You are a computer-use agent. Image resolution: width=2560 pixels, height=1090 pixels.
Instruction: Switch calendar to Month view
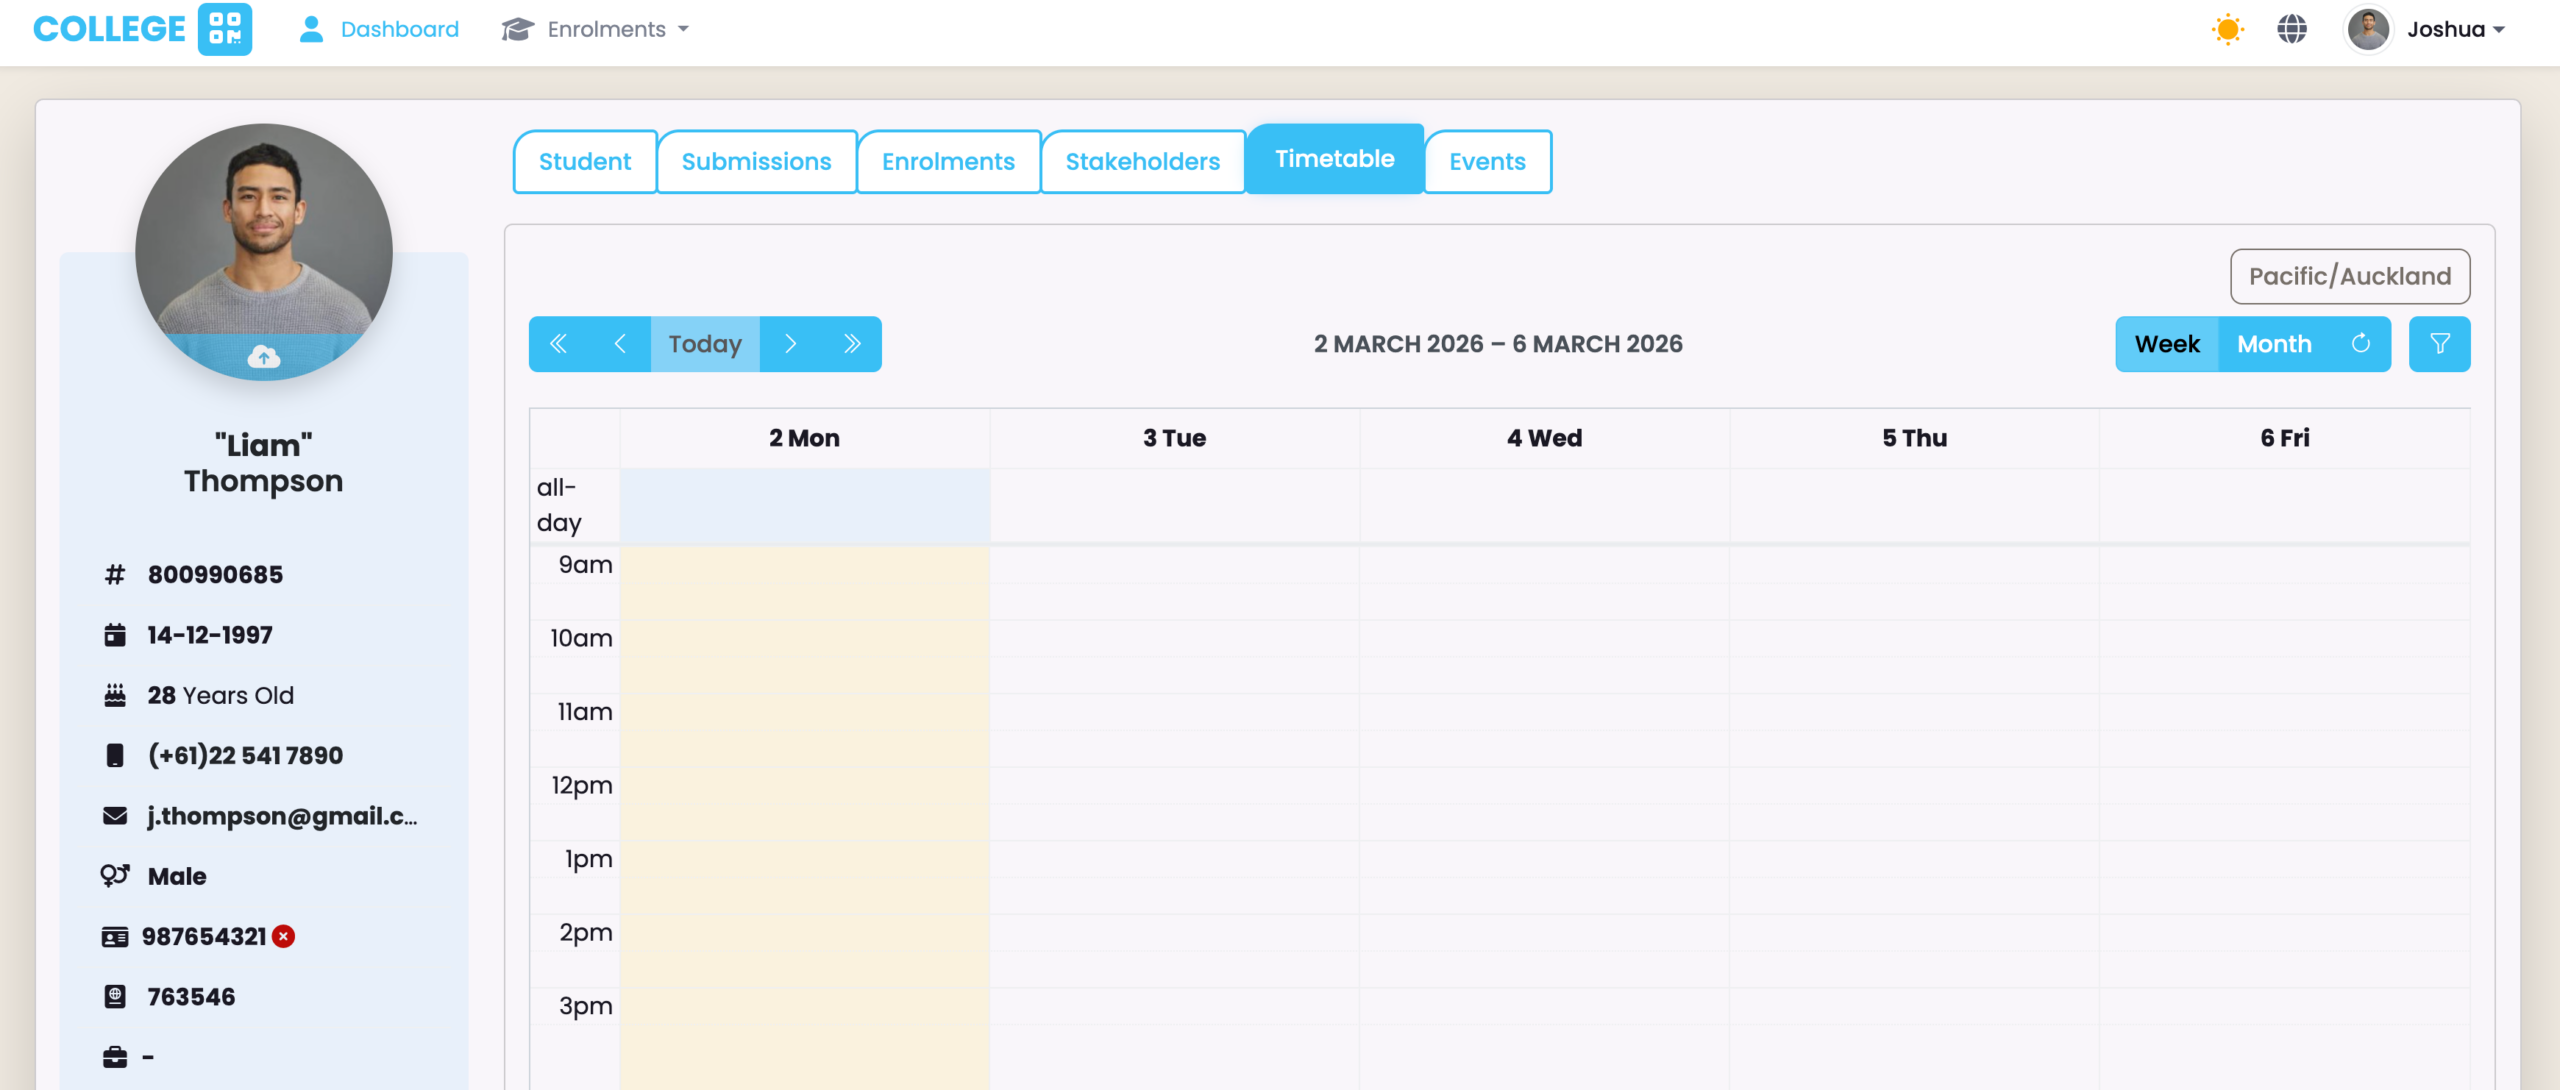[2274, 344]
